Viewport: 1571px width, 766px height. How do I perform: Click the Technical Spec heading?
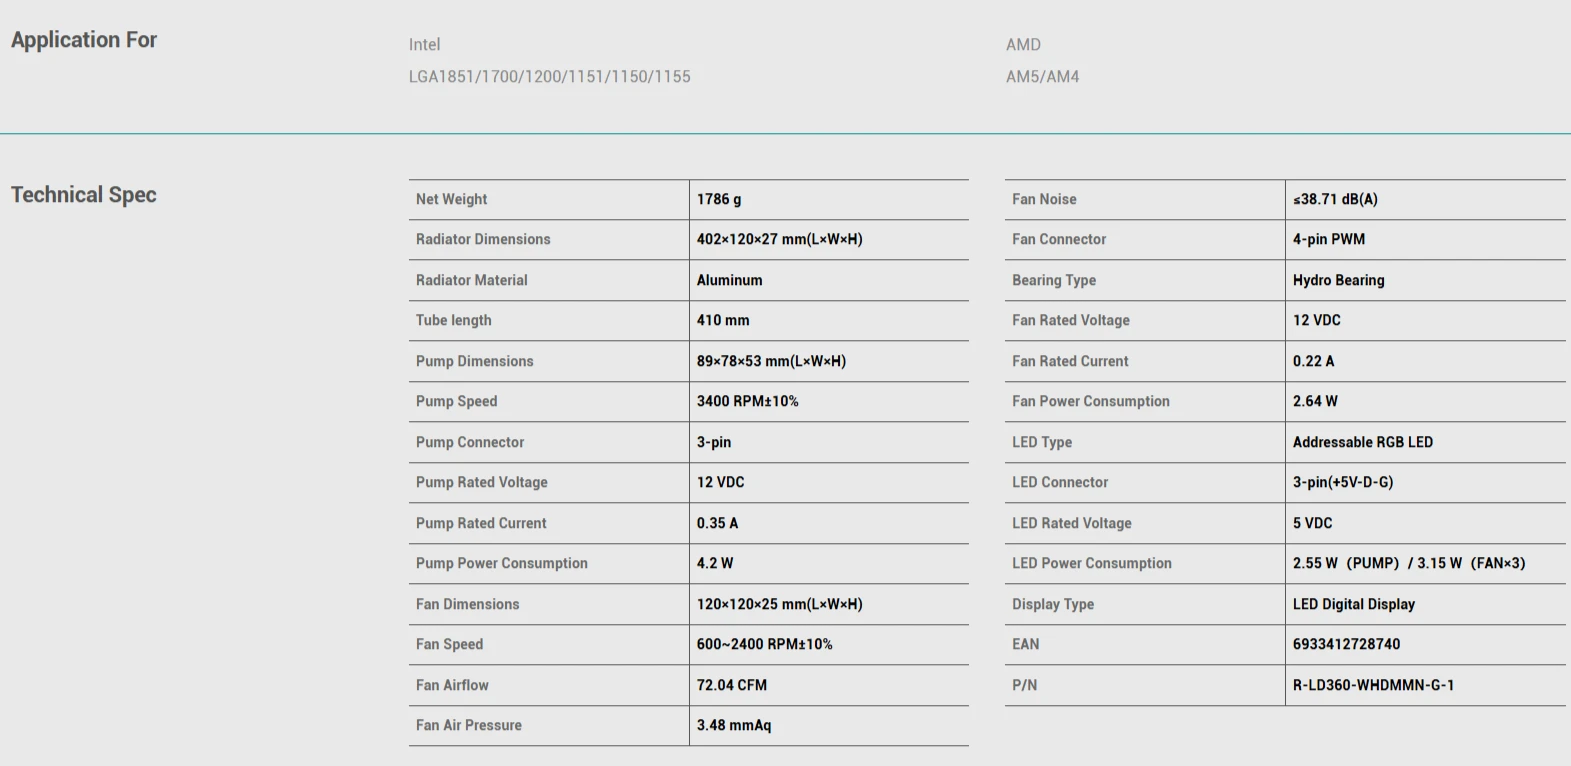[84, 195]
